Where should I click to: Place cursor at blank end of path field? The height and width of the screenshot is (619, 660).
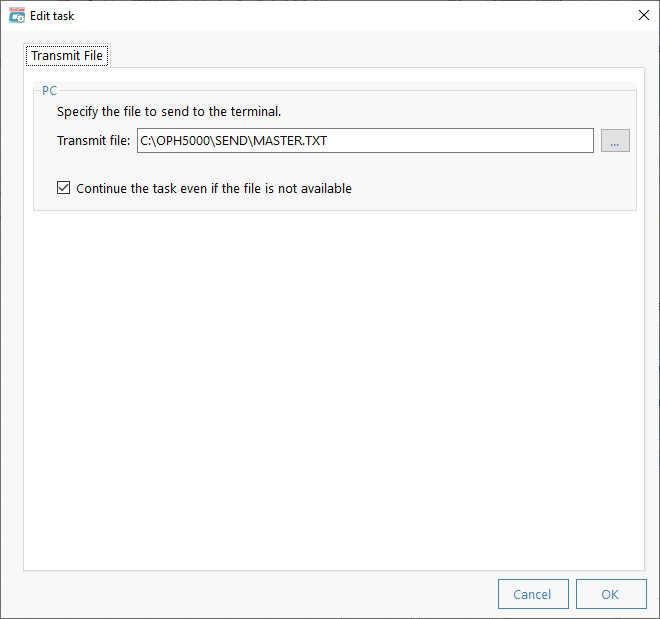(459, 141)
